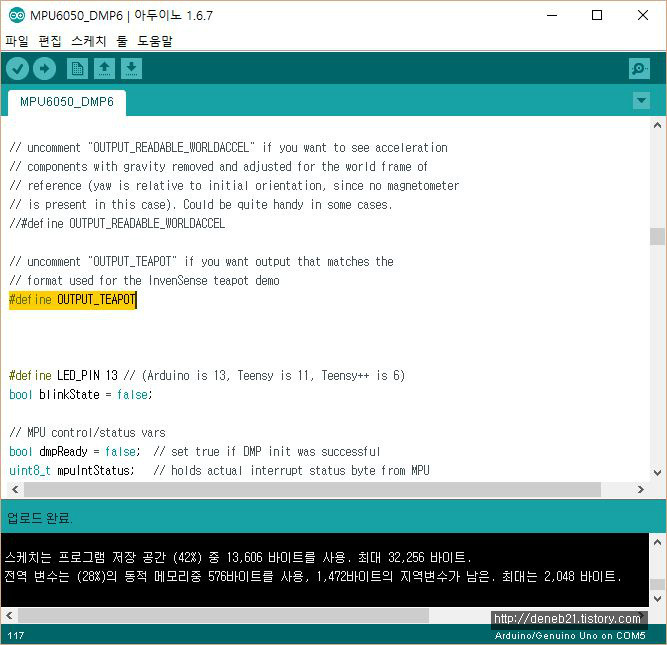Open the 파일 menu
Screen dimensions: 667x645
pyautogui.click(x=17, y=41)
